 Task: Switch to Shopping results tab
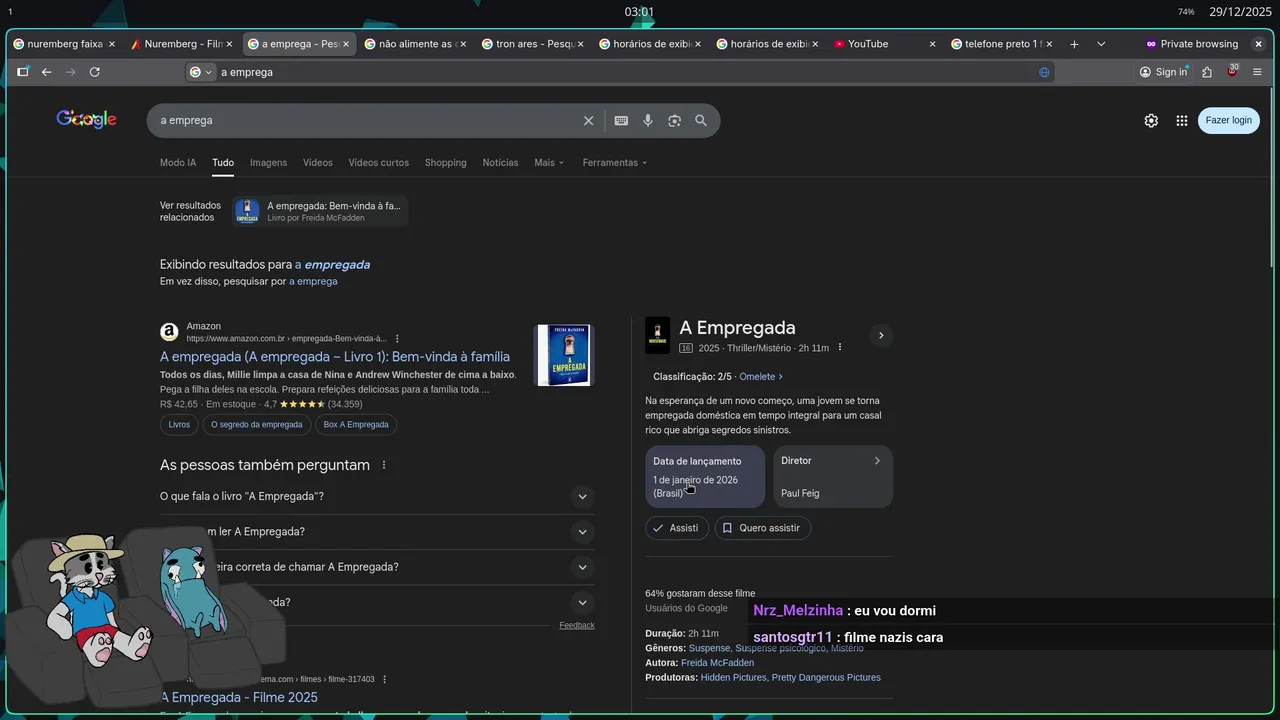445,163
